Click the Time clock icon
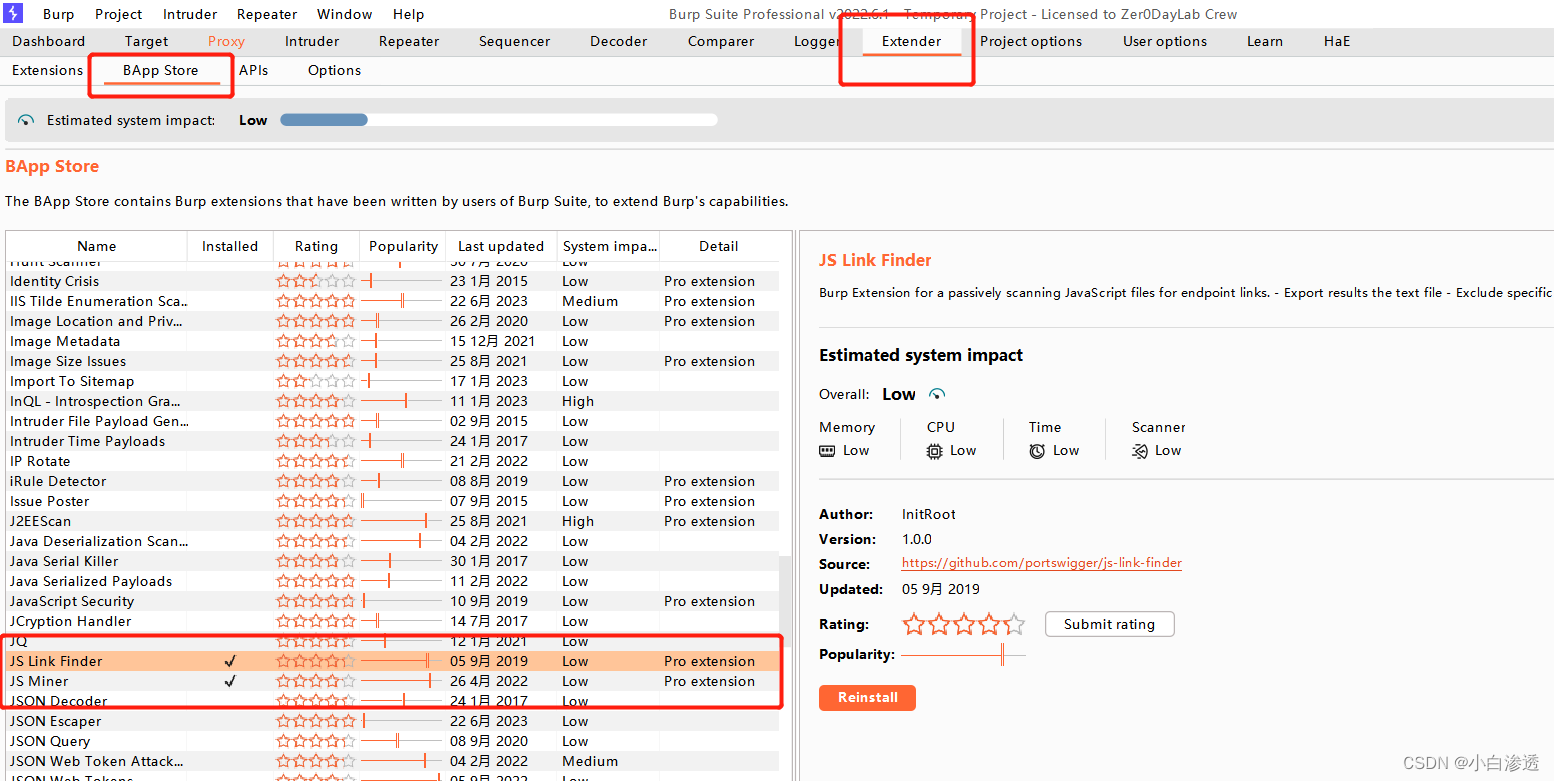This screenshot has height=781, width=1554. click(x=1037, y=451)
